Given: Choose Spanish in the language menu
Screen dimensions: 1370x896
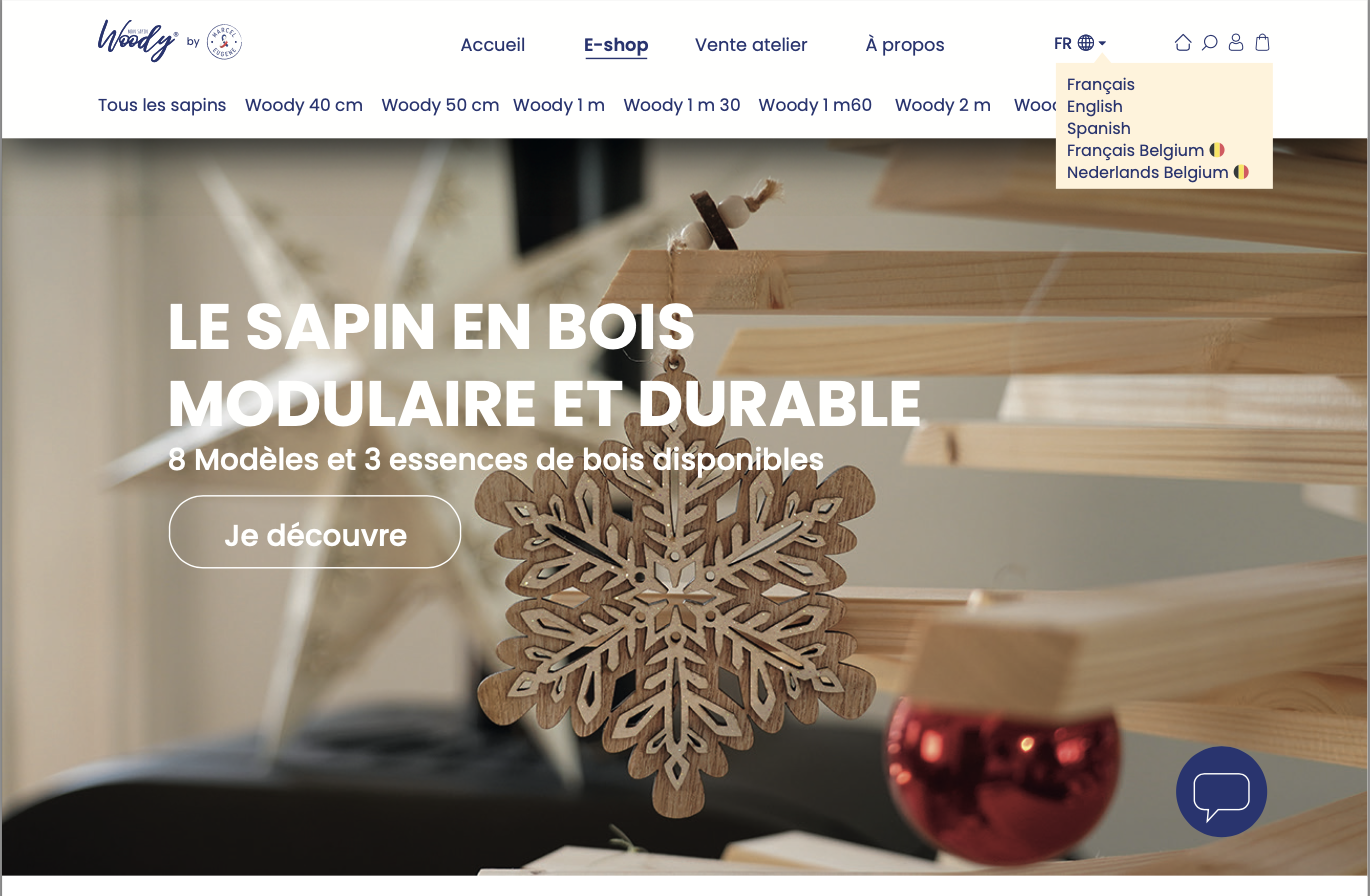Looking at the screenshot, I should tap(1098, 128).
